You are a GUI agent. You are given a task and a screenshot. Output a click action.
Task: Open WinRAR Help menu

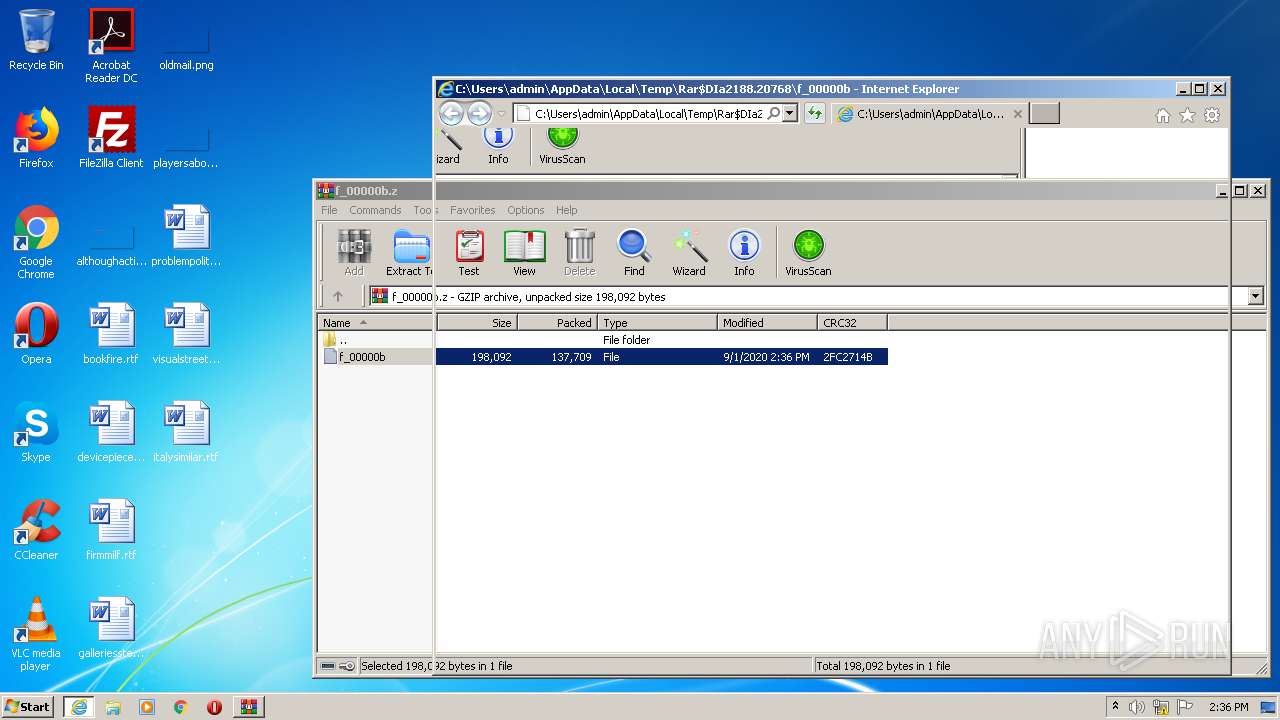point(567,210)
